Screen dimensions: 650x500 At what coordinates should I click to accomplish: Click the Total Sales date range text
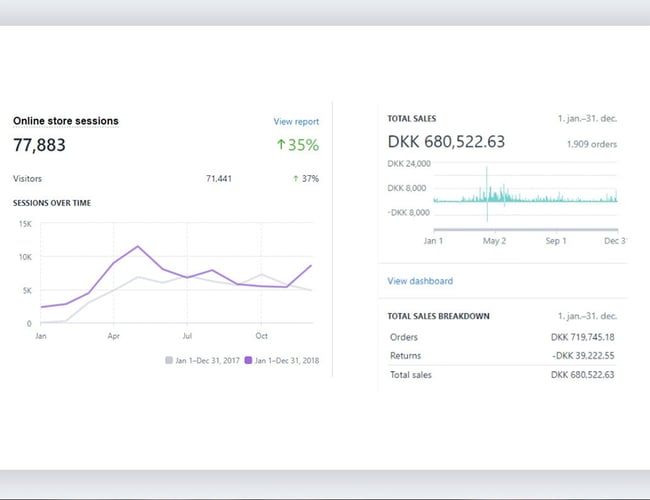pyautogui.click(x=587, y=118)
